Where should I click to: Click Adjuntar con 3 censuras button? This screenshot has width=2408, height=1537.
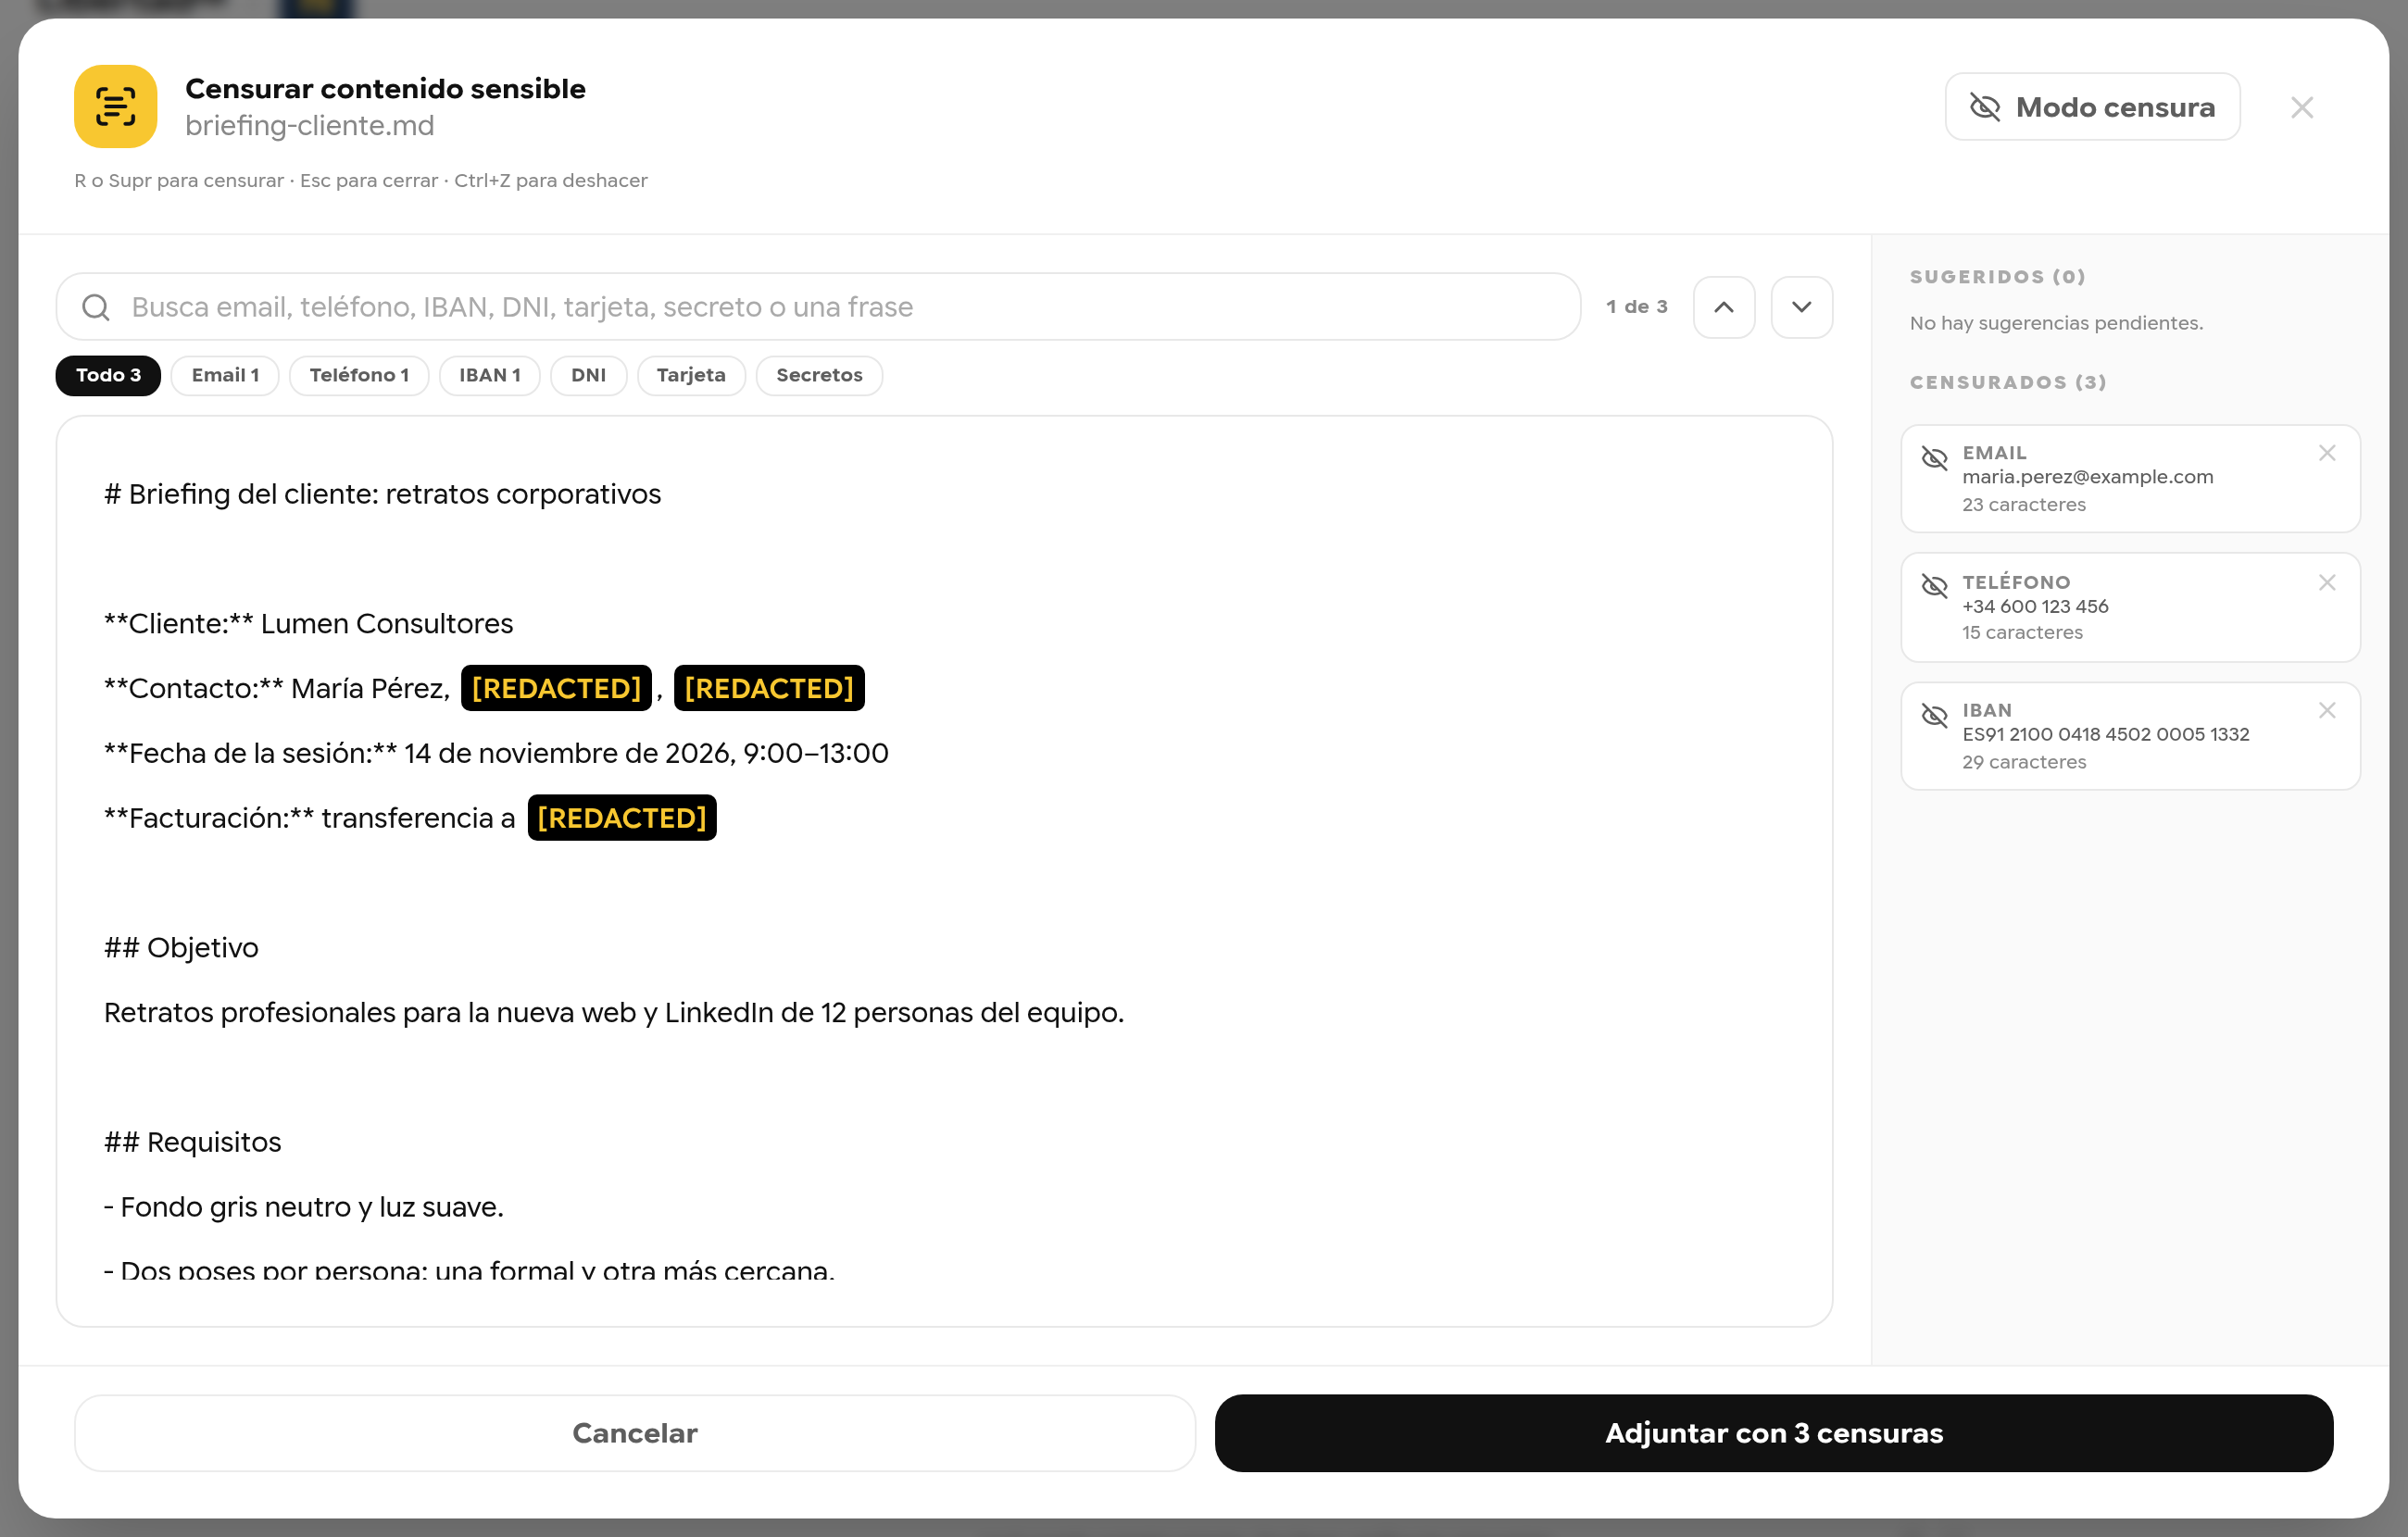1774,1433
